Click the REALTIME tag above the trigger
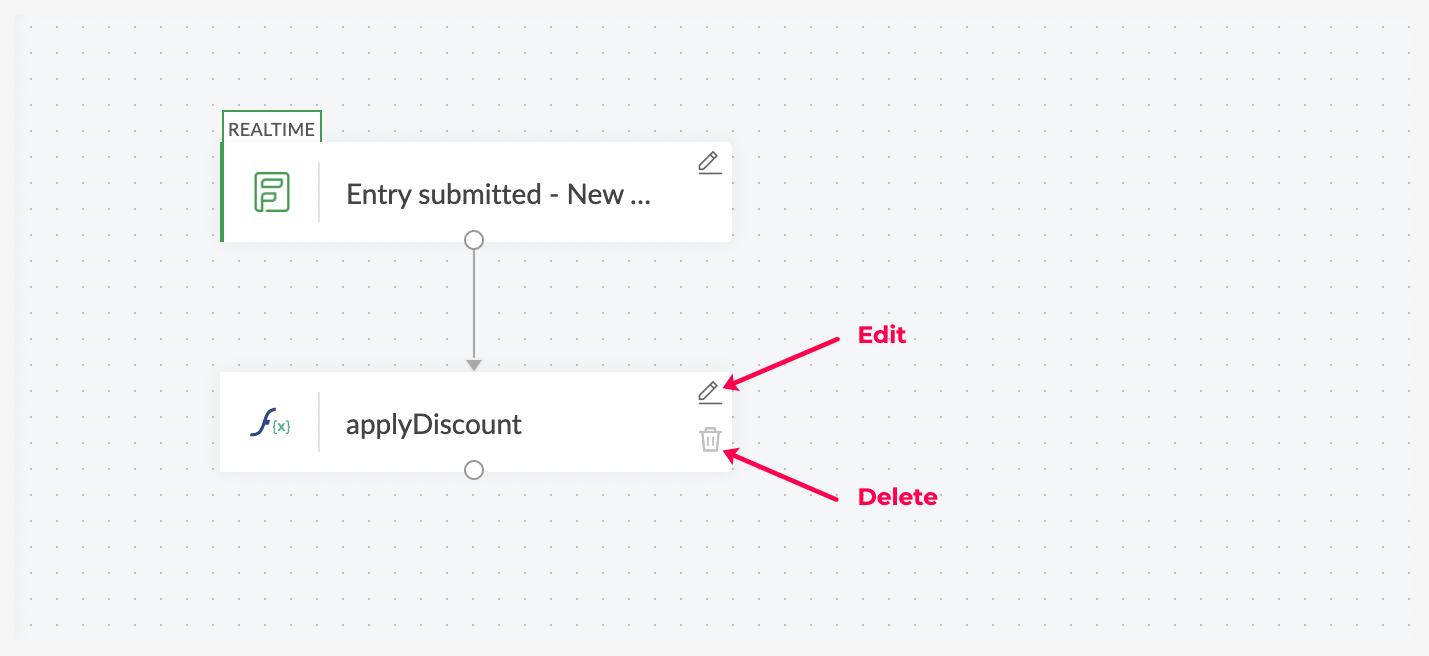 (271, 129)
